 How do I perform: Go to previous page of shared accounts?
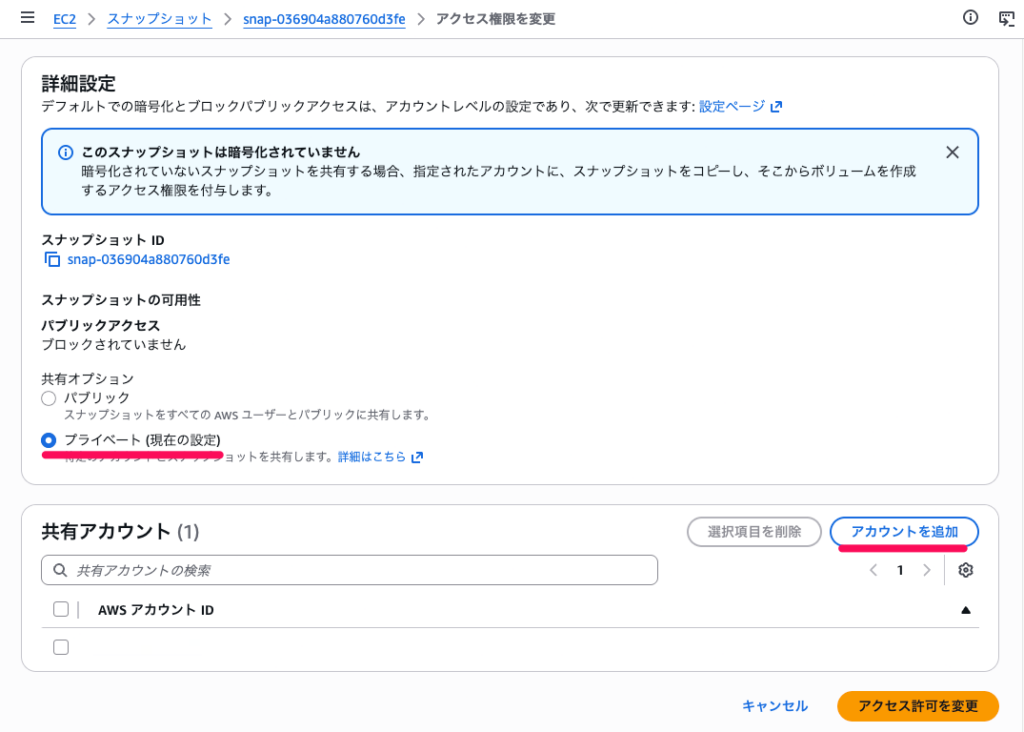[x=873, y=570]
